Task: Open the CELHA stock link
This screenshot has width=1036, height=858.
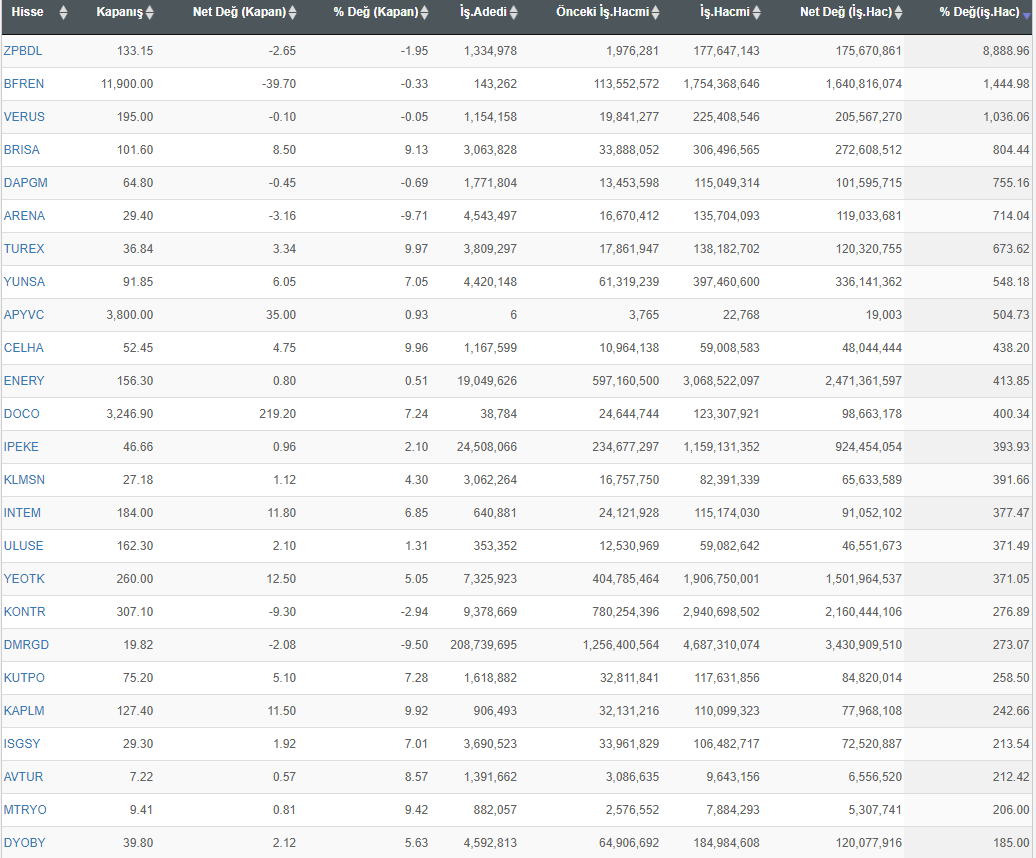Action: coord(23,348)
